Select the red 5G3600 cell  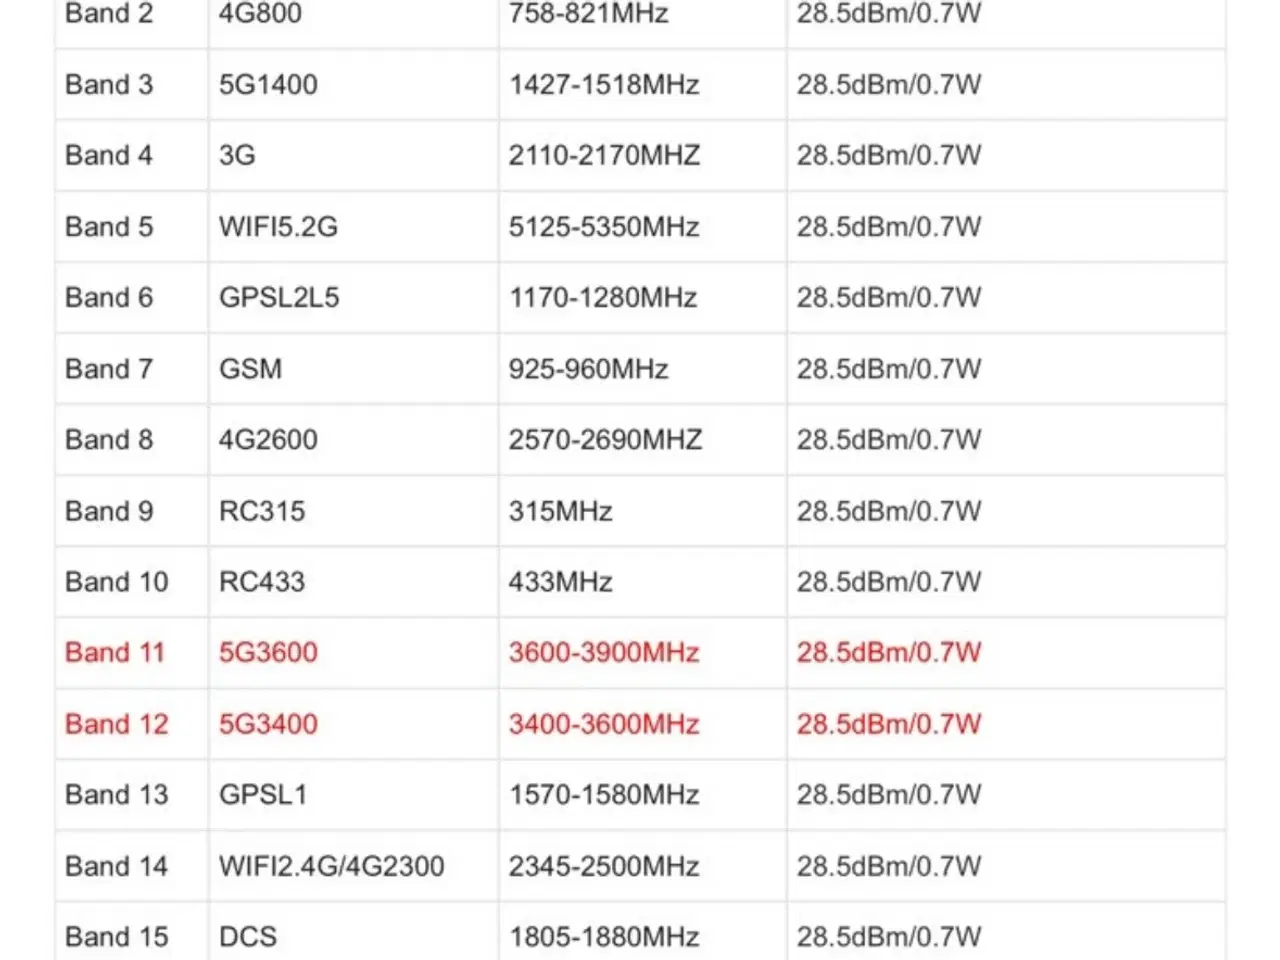tap(268, 653)
